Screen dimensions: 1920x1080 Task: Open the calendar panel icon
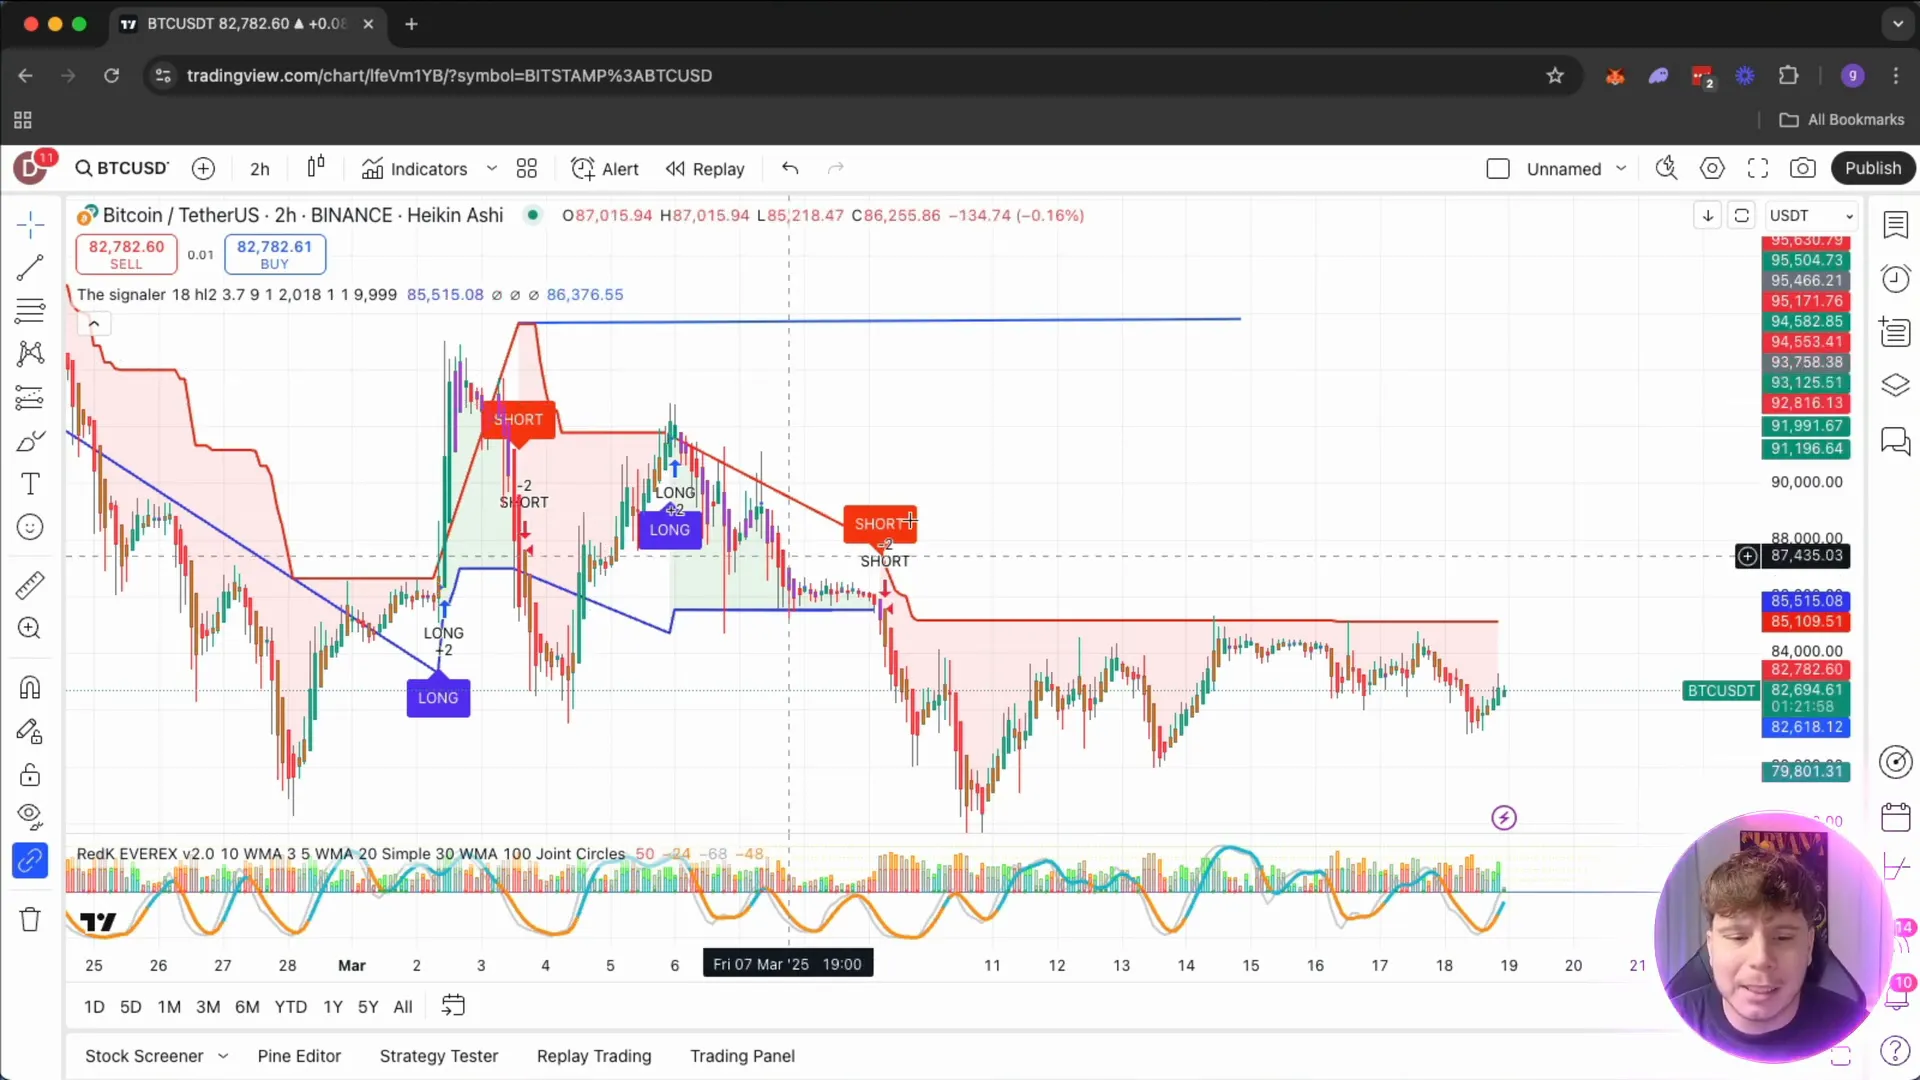1895,817
